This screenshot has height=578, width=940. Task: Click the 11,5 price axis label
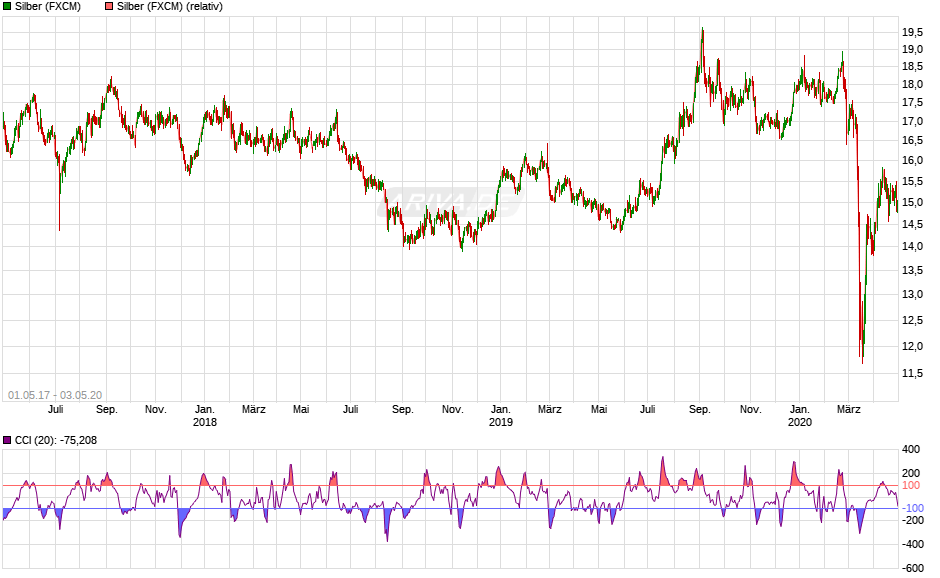pos(912,373)
